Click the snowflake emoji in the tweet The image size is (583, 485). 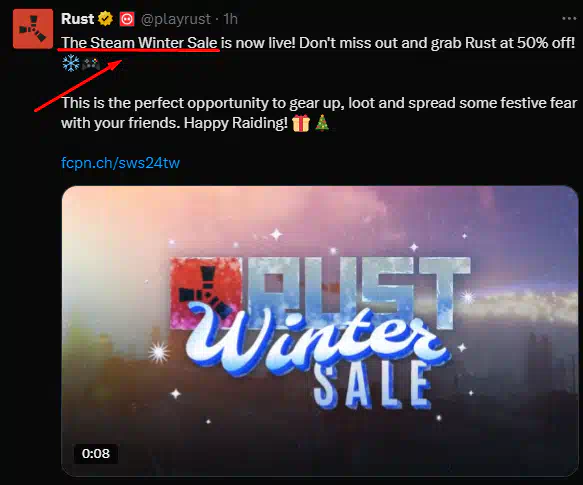pos(71,63)
